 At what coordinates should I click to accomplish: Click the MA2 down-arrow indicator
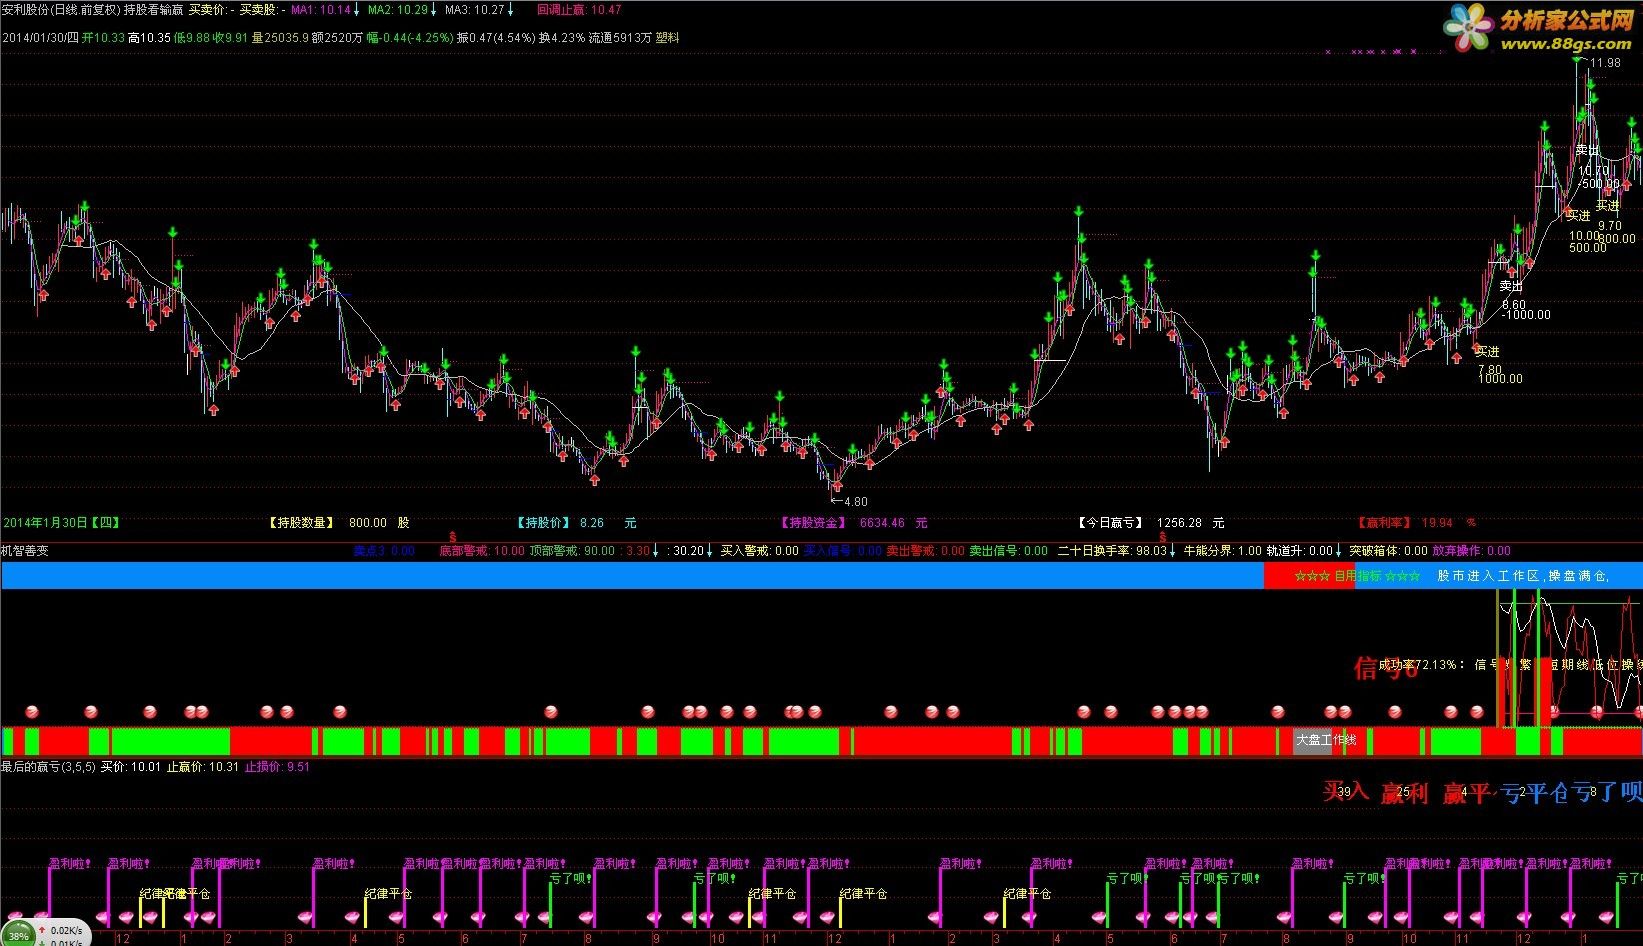point(434,10)
